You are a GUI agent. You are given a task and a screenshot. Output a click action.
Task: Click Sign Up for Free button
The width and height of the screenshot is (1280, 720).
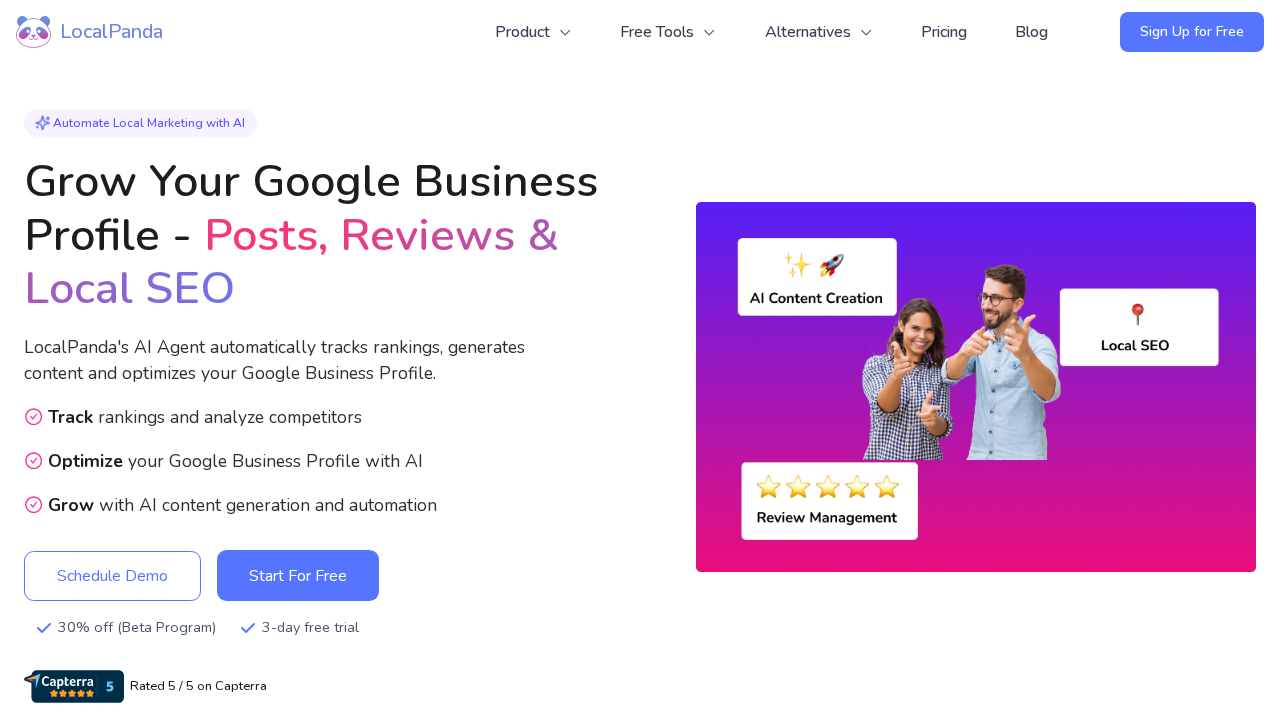1192,32
